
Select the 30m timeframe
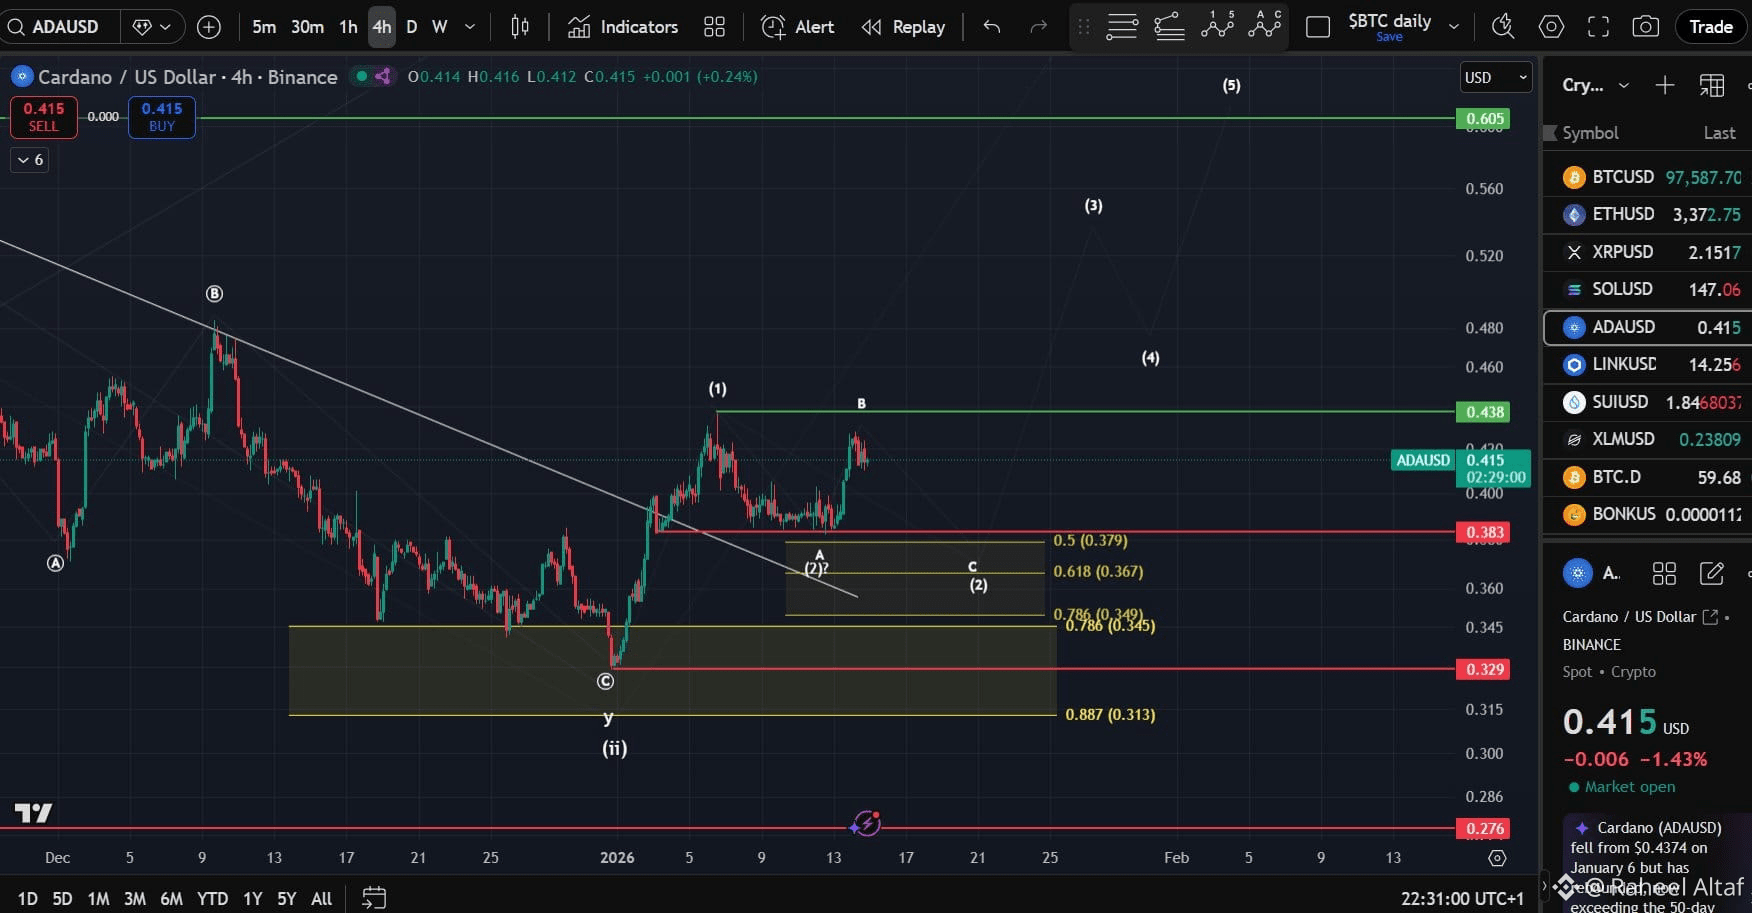click(307, 27)
